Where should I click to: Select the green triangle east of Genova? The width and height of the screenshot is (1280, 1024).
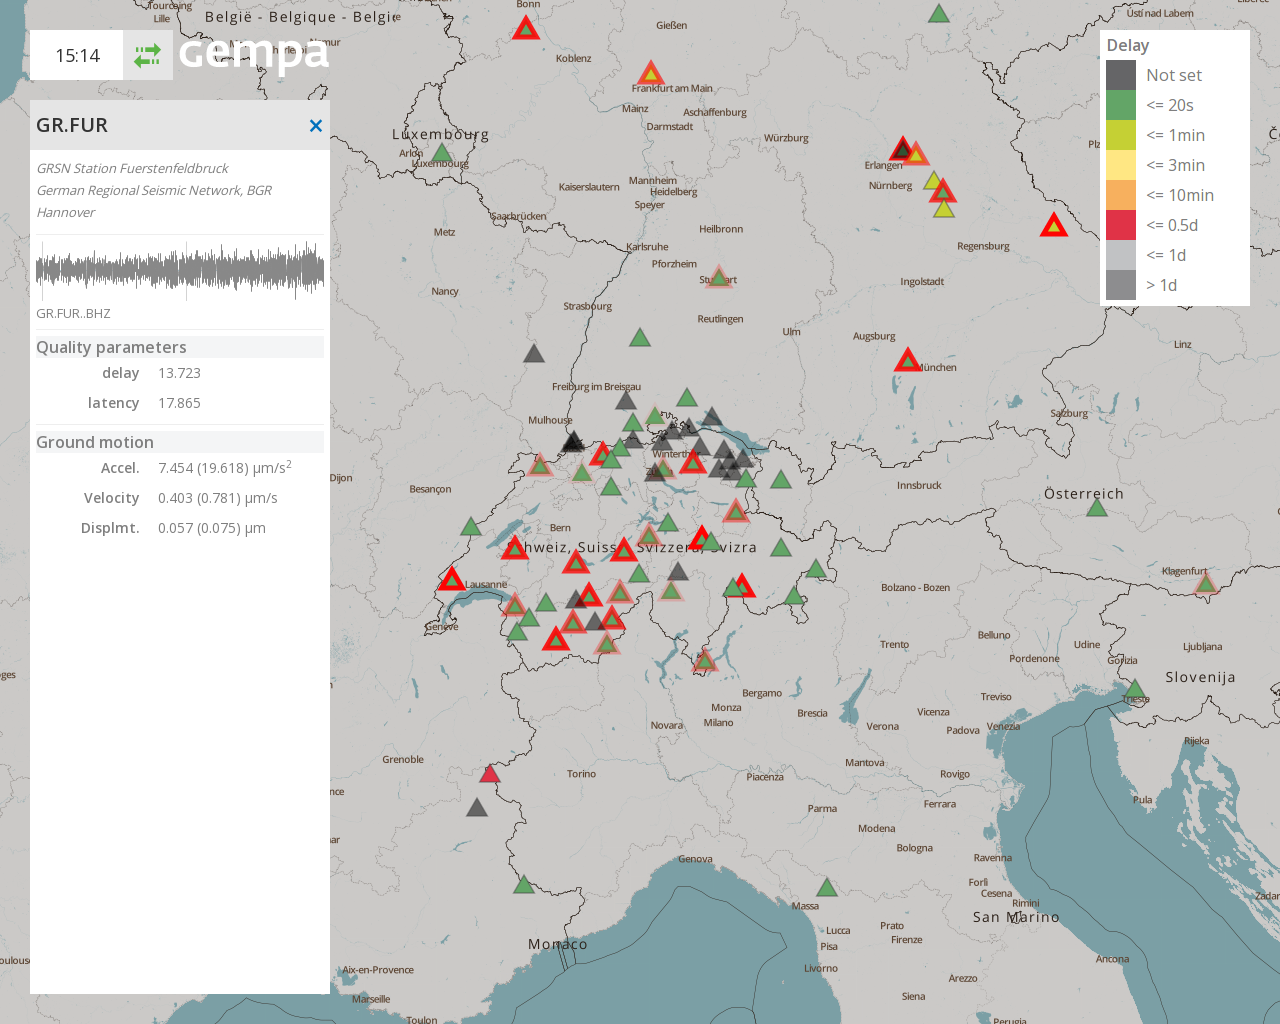click(827, 887)
